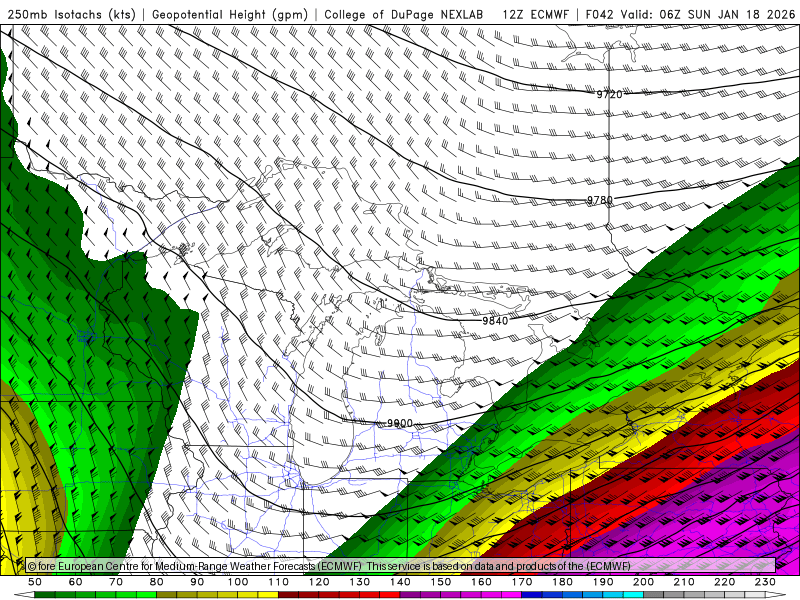The width and height of the screenshot is (800, 600).
Task: Click the 130 value on the color scale
Action: tap(360, 582)
